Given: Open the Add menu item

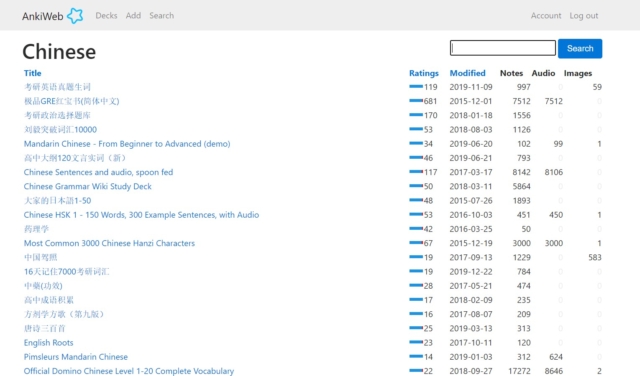Looking at the screenshot, I should click(x=133, y=16).
